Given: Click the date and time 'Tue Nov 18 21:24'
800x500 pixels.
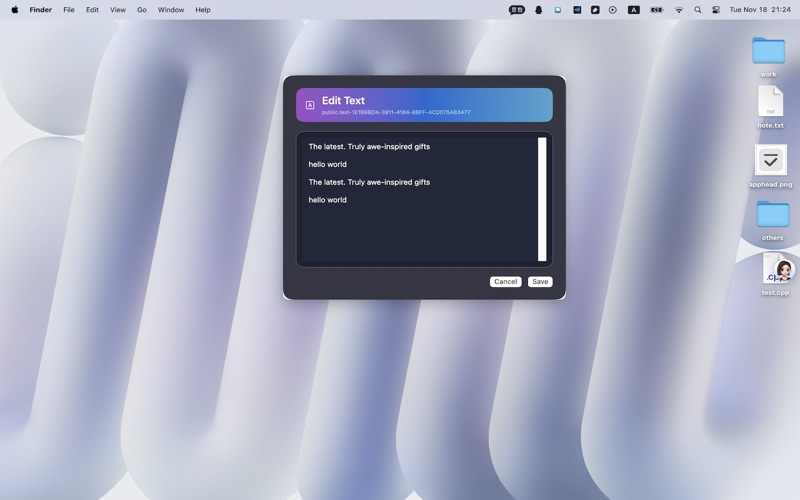Looking at the screenshot, I should click(760, 10).
